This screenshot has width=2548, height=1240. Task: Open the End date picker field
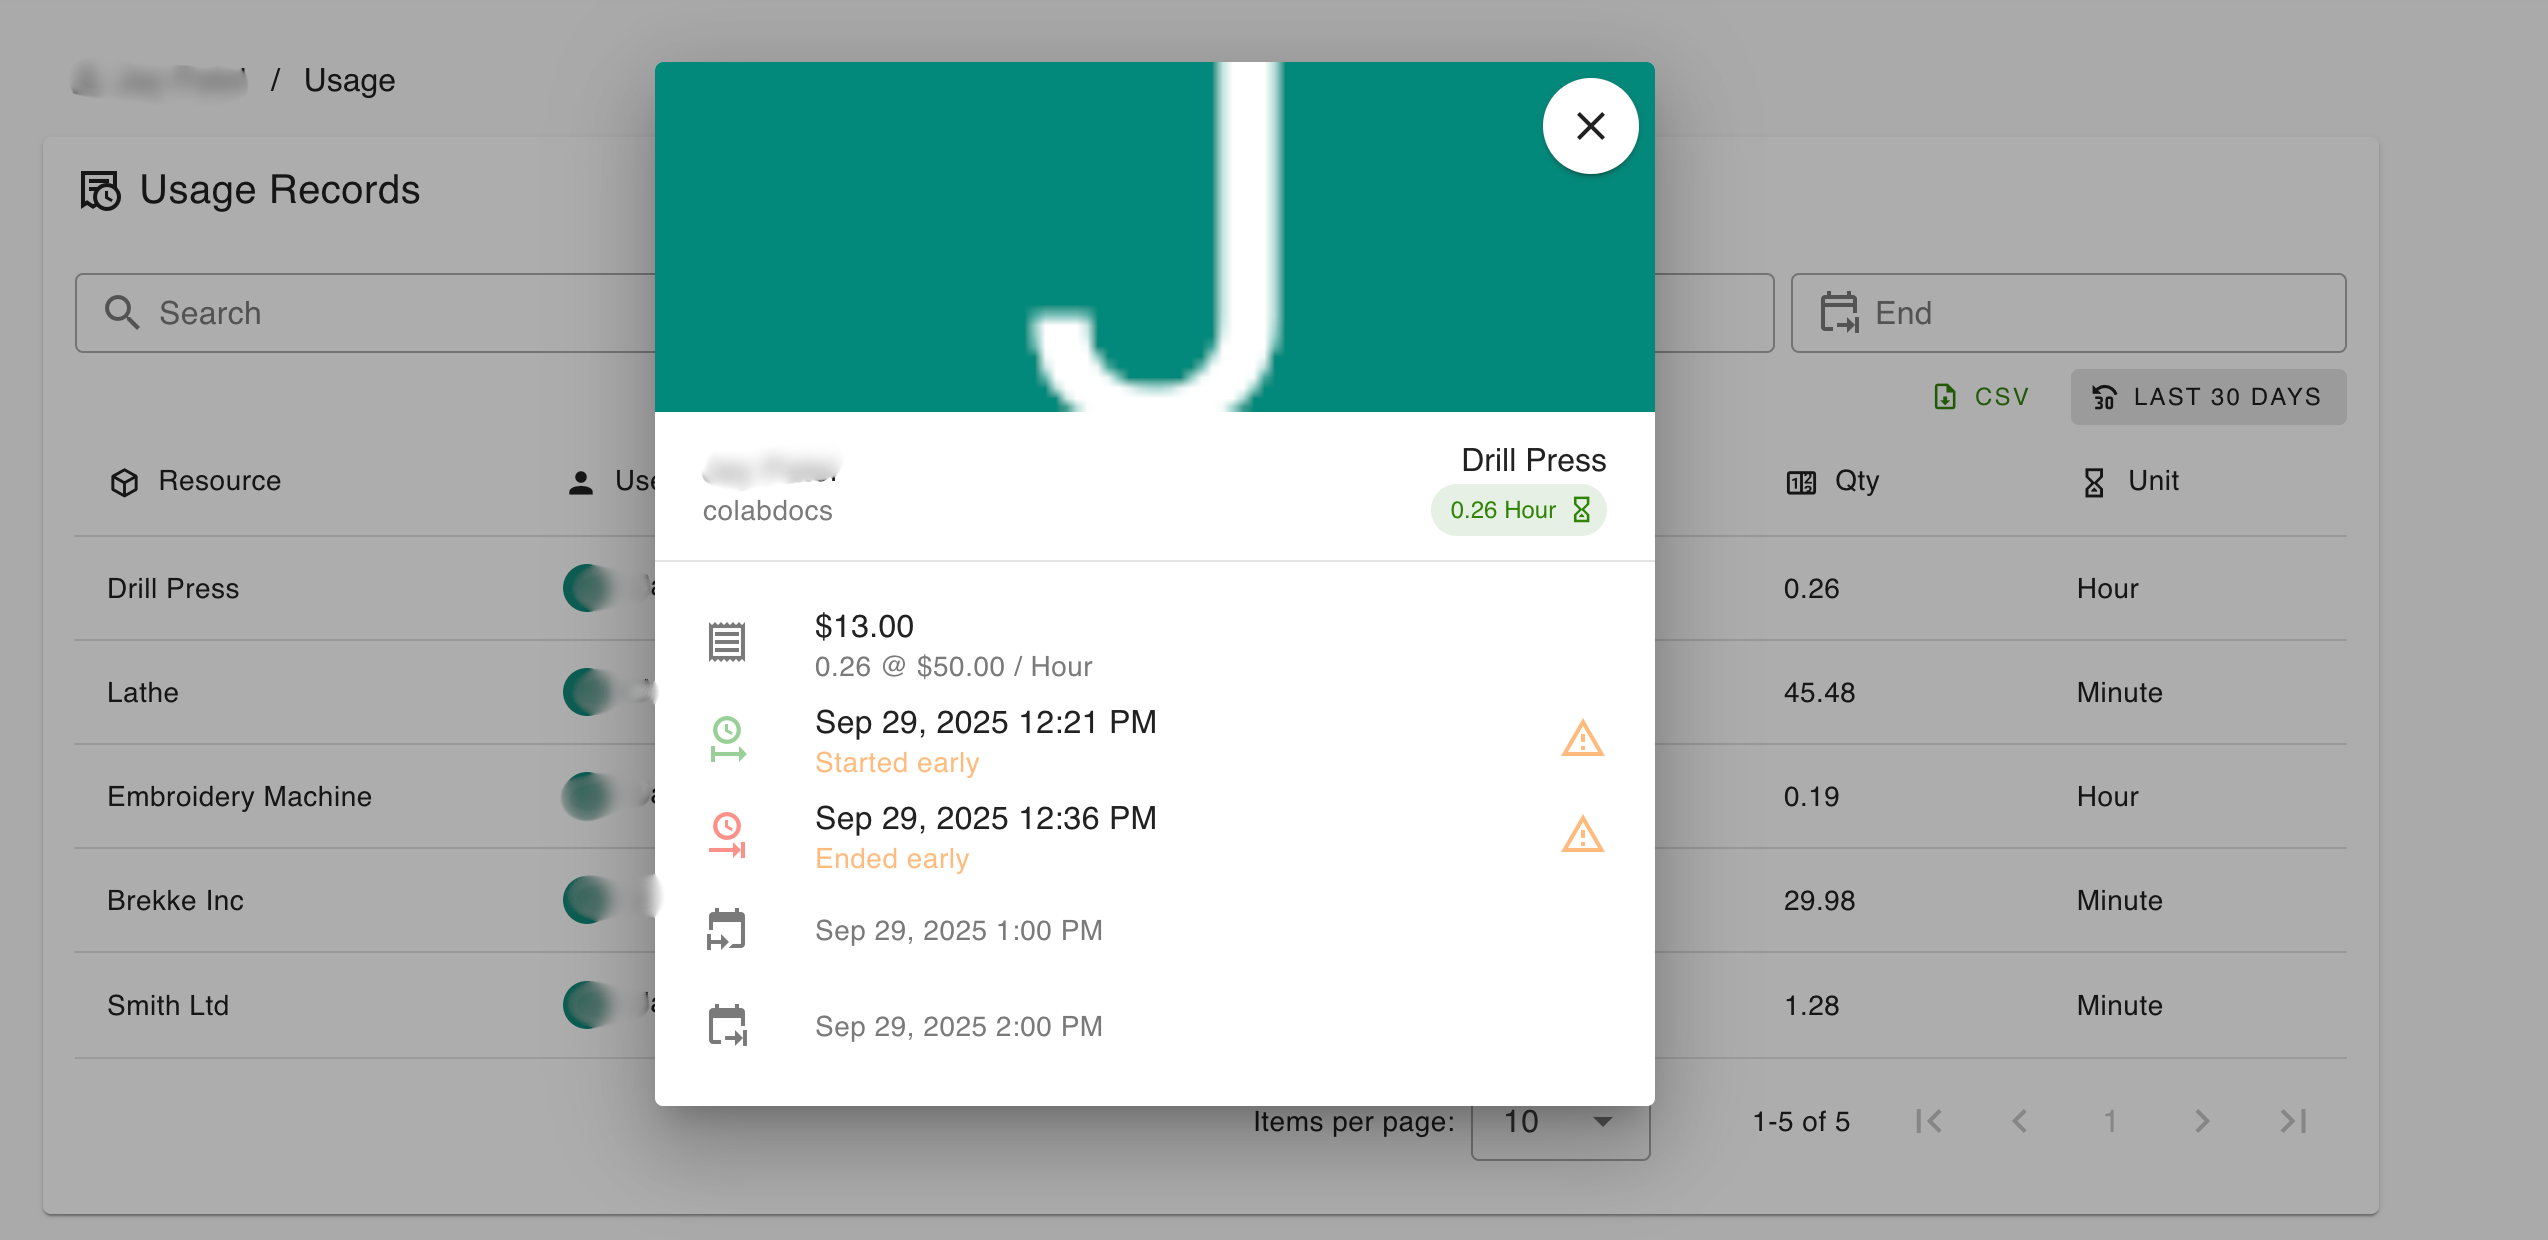2068,313
